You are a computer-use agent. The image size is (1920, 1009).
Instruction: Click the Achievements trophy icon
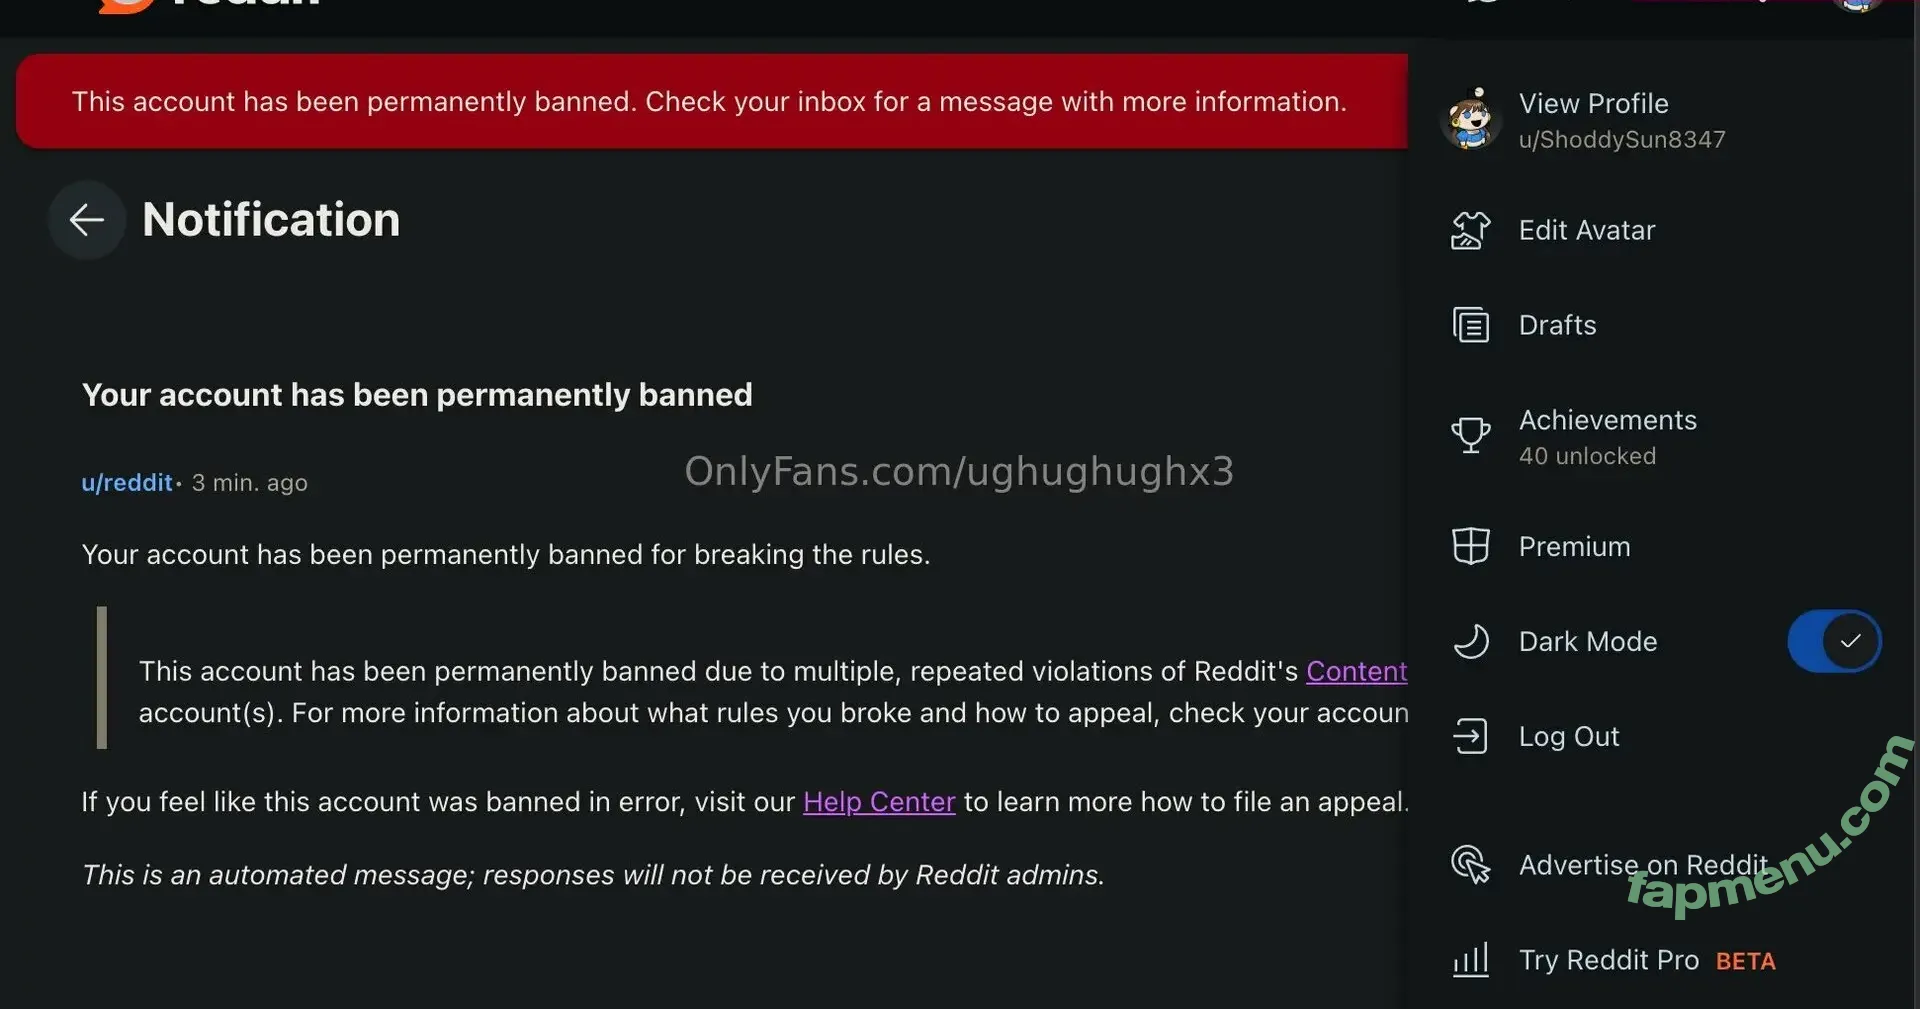(1470, 436)
